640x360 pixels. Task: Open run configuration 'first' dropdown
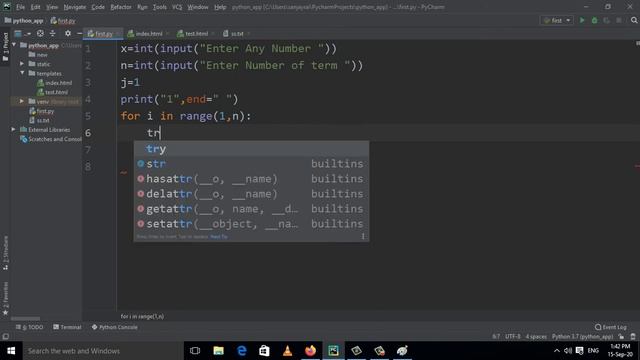point(557,20)
